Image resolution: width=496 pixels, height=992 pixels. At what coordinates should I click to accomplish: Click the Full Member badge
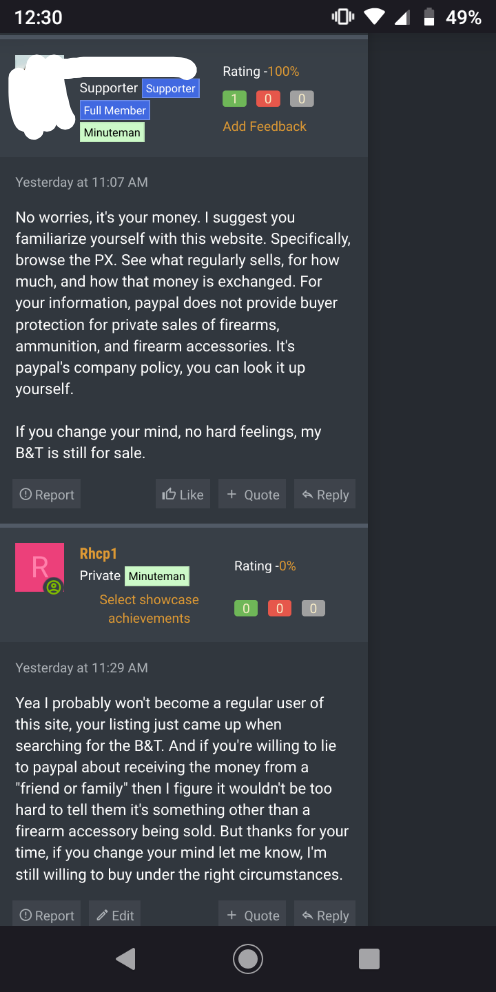point(115,111)
